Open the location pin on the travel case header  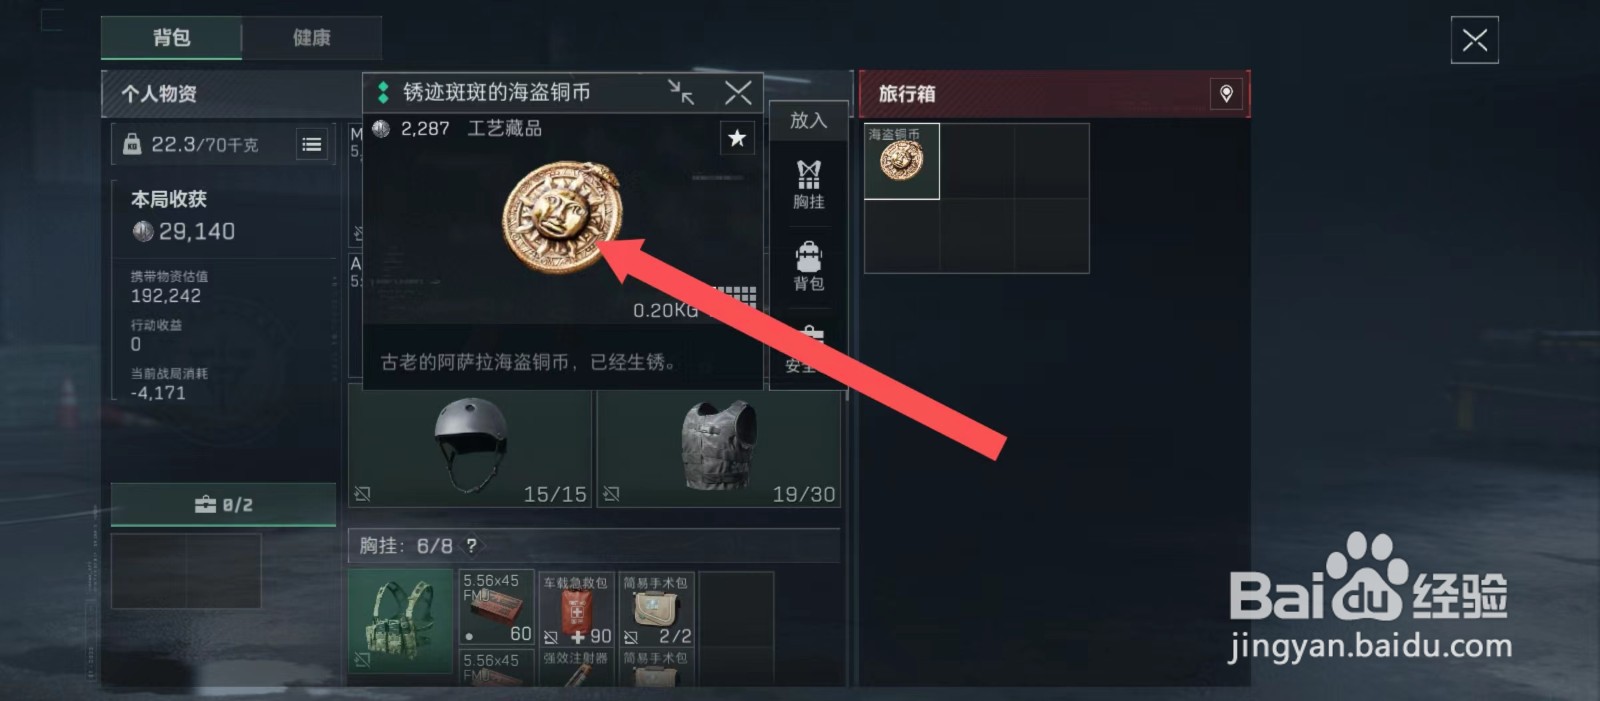pos(1226,93)
